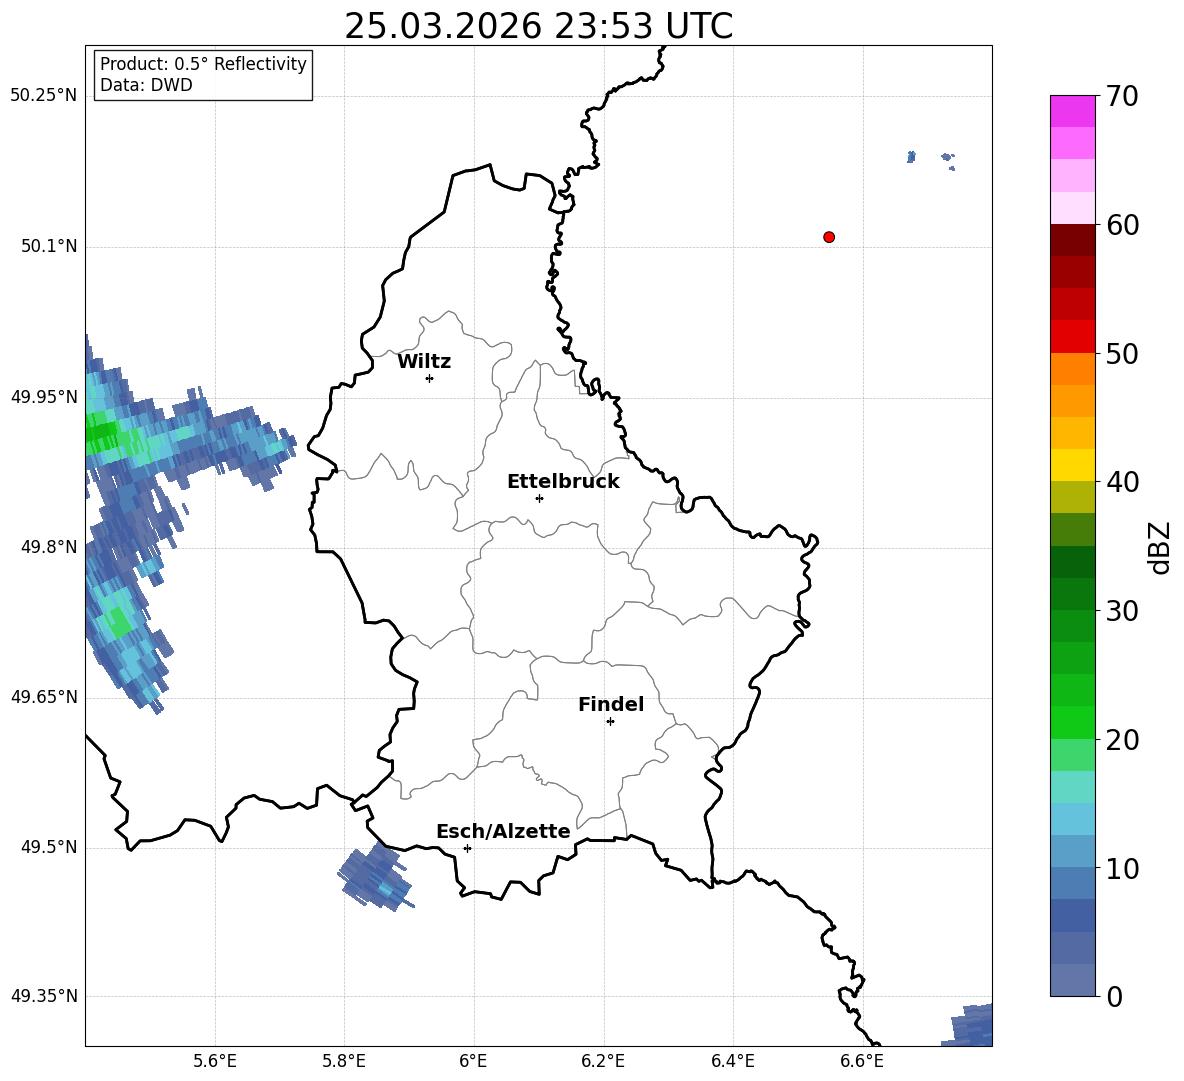Click the 50.25°N latitude label

click(44, 96)
